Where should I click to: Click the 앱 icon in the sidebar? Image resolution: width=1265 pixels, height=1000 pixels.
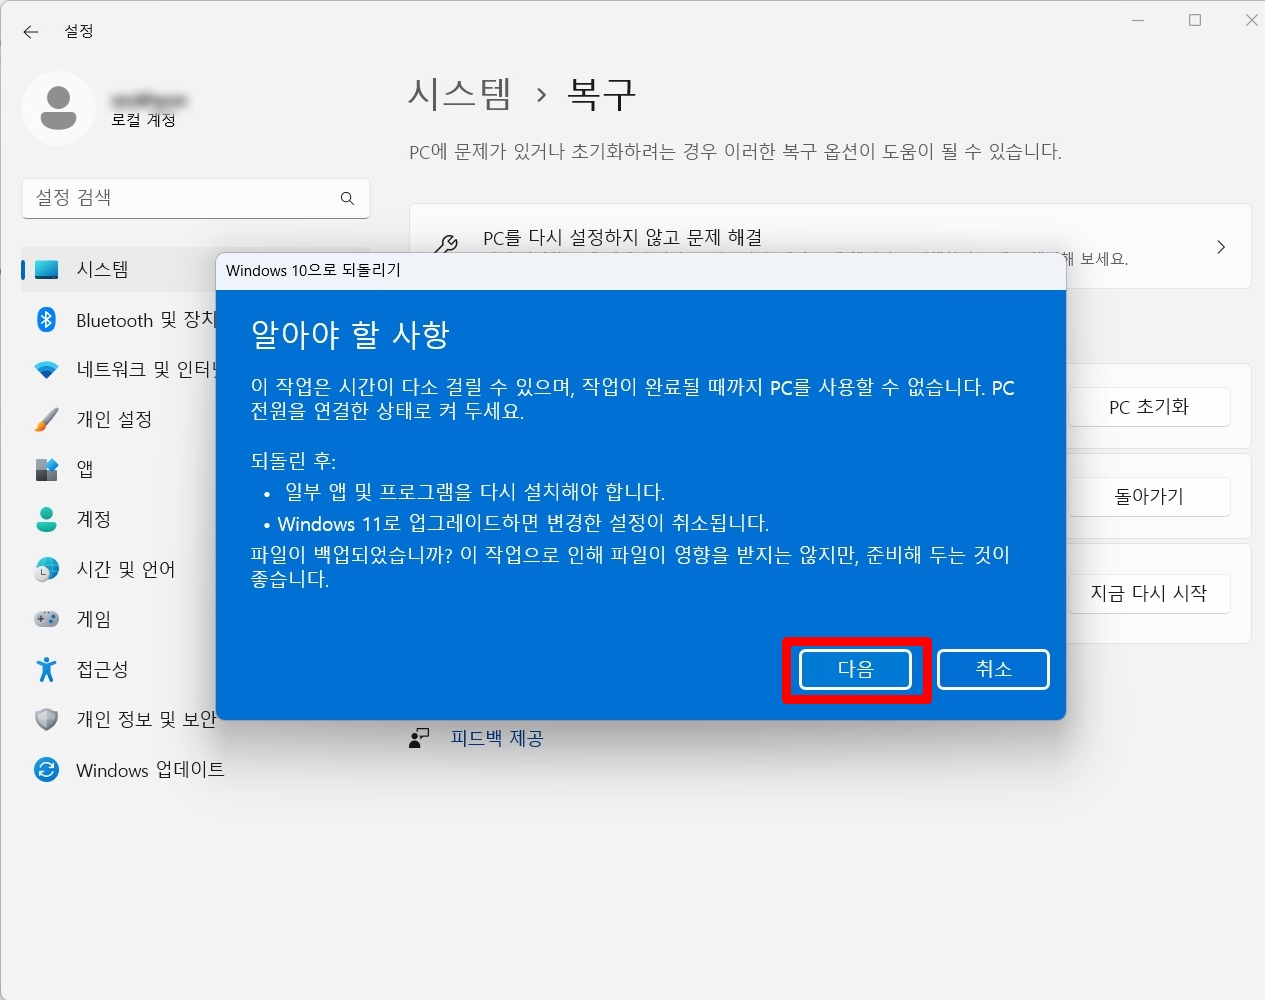tap(47, 470)
